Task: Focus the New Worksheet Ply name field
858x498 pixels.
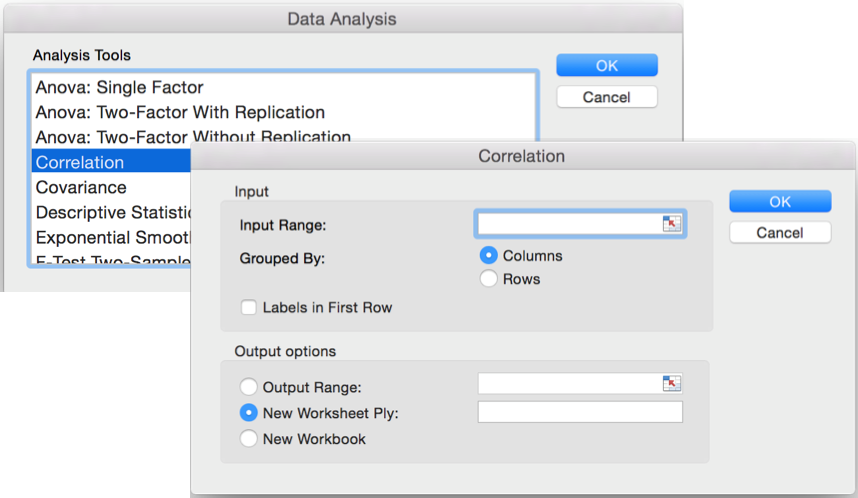Action: click(580, 412)
